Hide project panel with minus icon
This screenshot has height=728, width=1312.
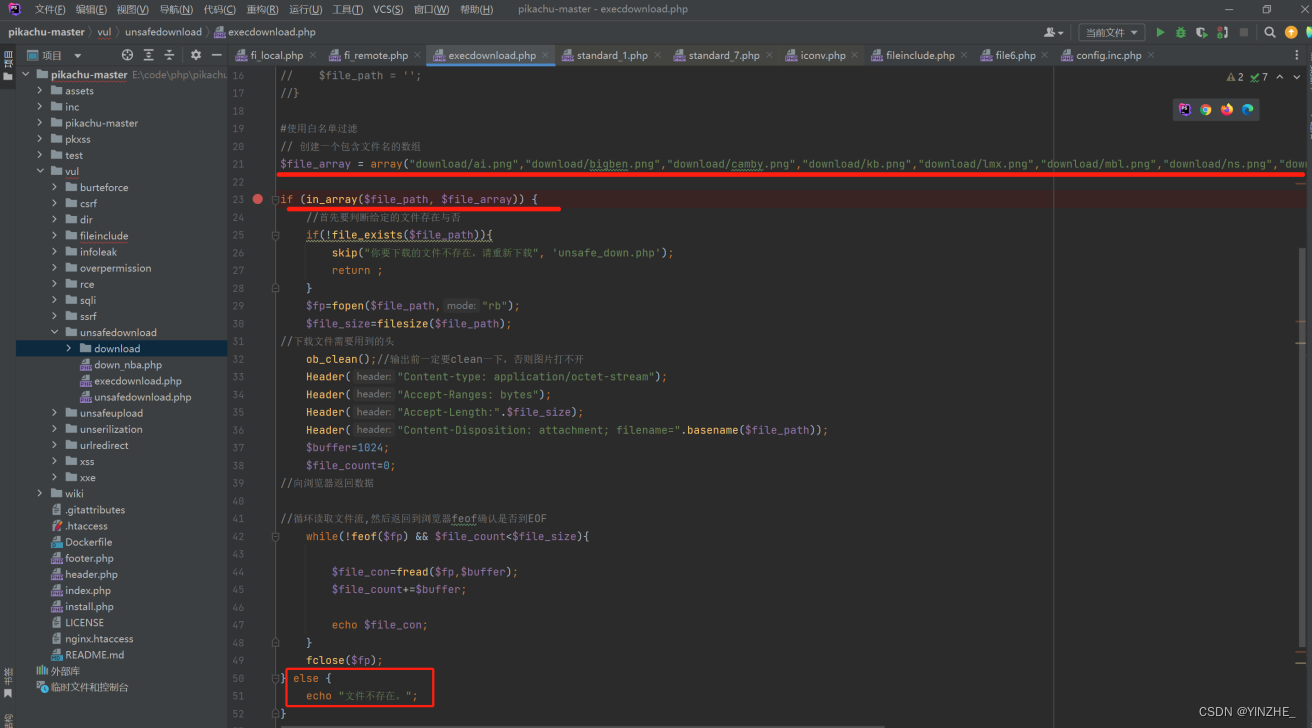tap(216, 55)
